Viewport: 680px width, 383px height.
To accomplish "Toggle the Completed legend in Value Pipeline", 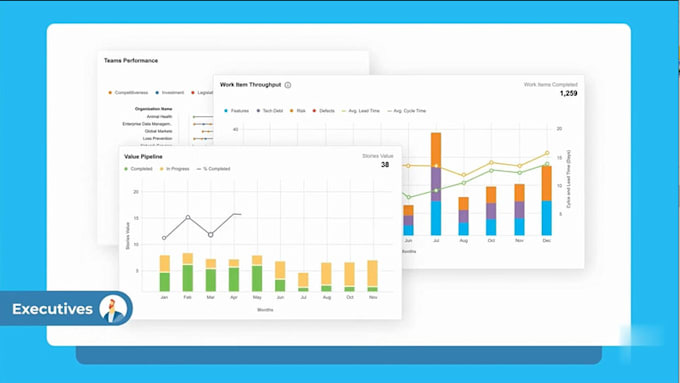I will [x=138, y=169].
